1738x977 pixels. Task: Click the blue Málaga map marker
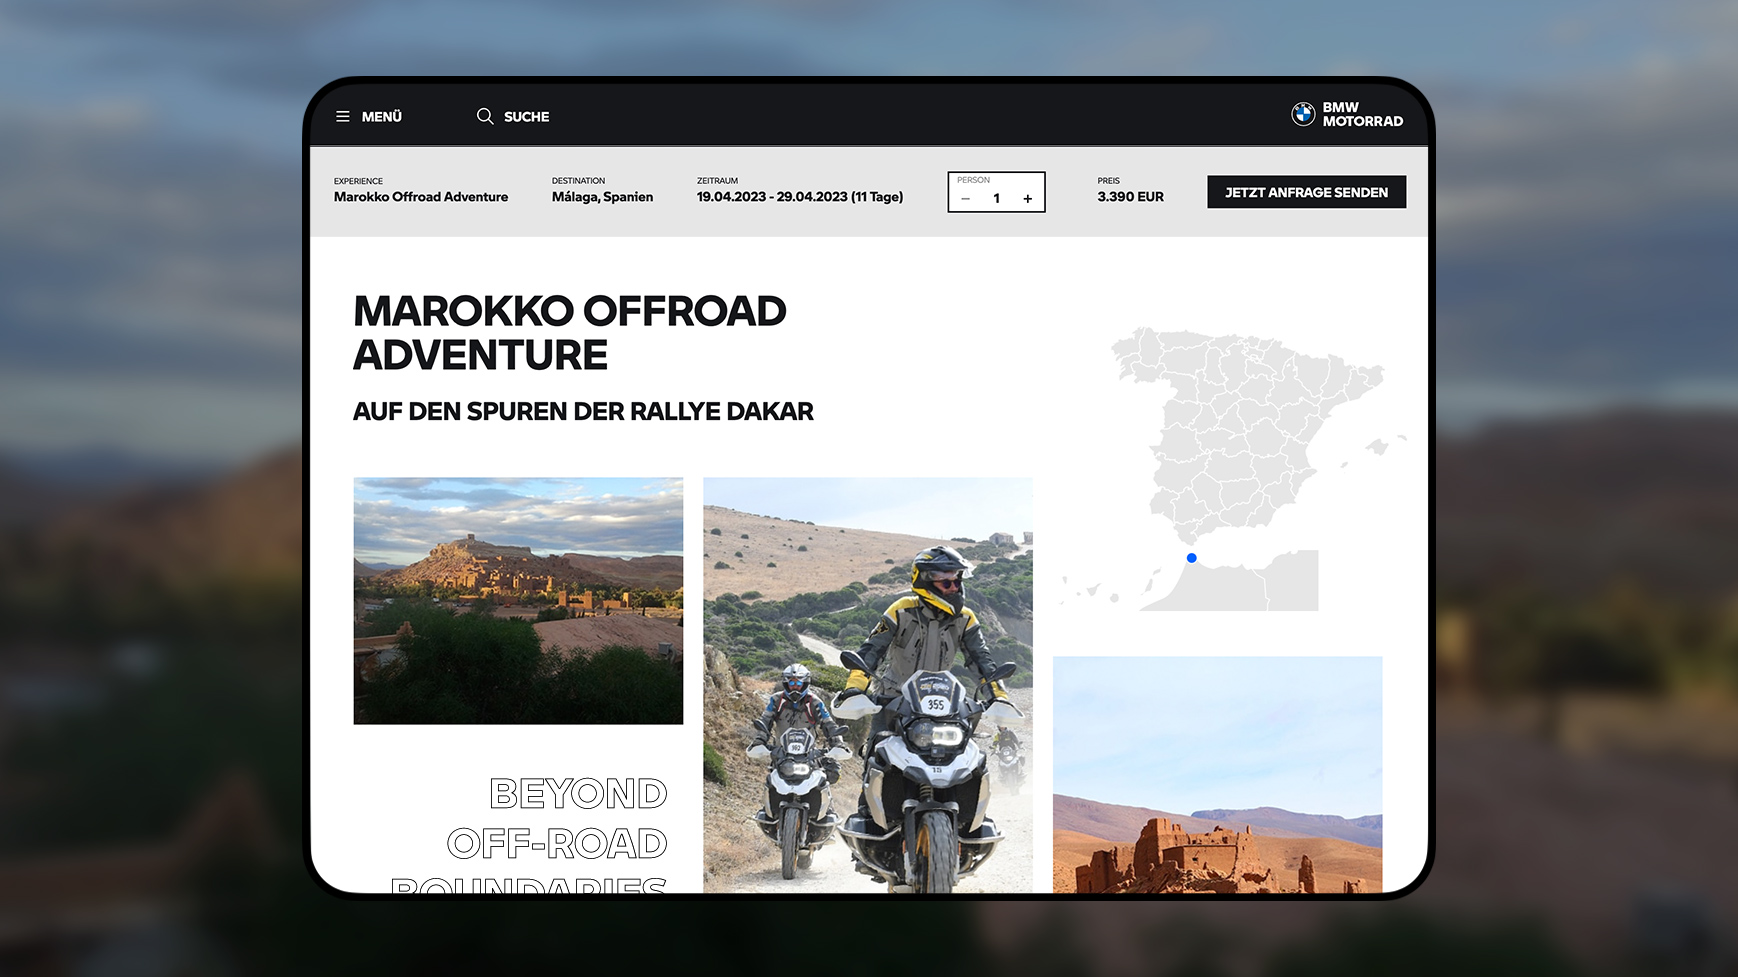click(1191, 558)
